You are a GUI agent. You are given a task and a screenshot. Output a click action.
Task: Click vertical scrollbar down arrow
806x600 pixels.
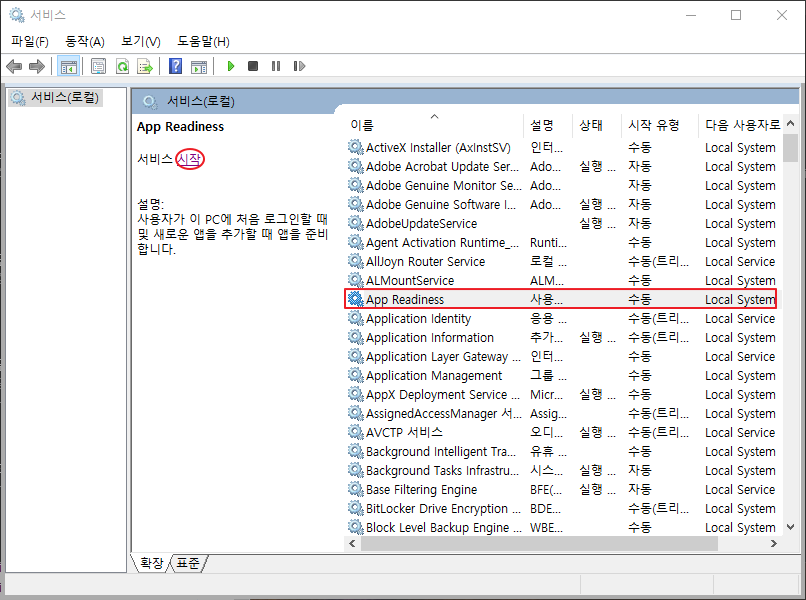(x=791, y=528)
